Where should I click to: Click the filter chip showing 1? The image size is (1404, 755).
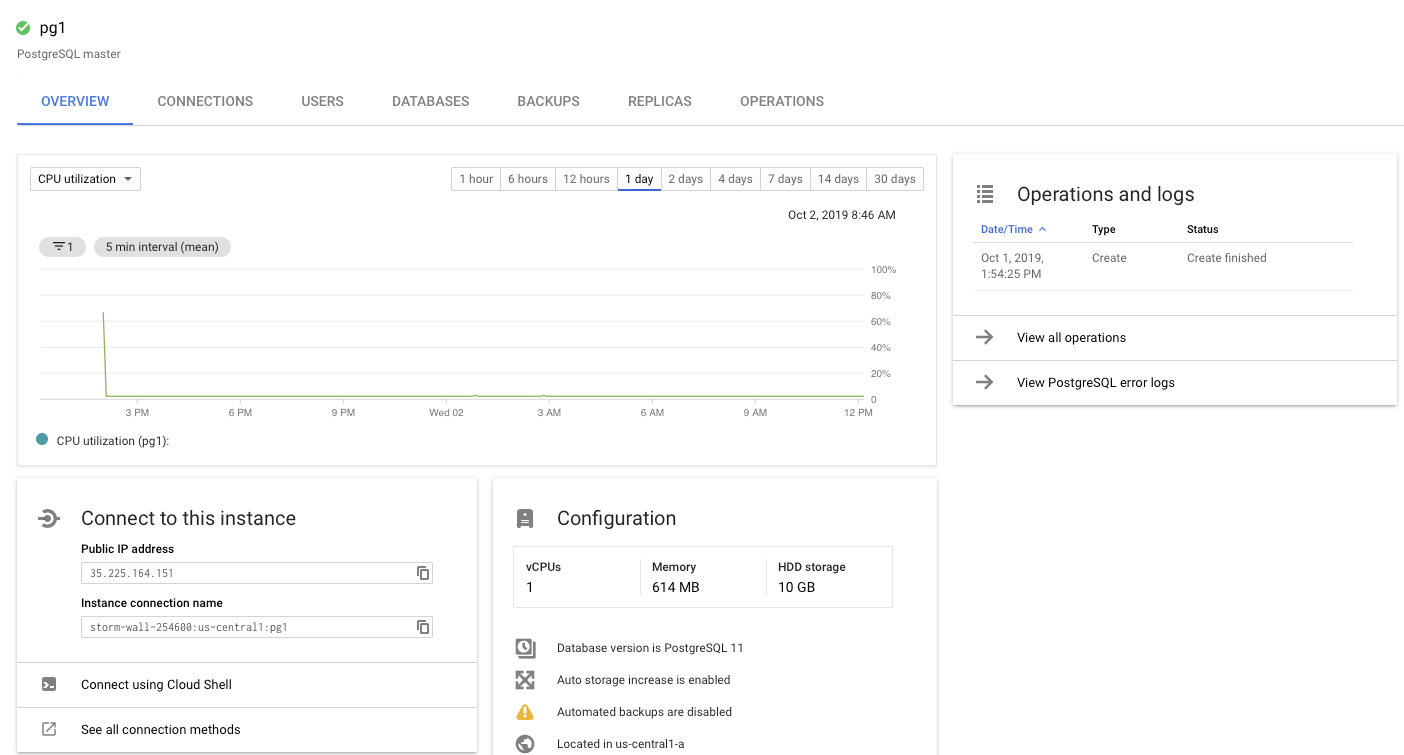(x=63, y=247)
